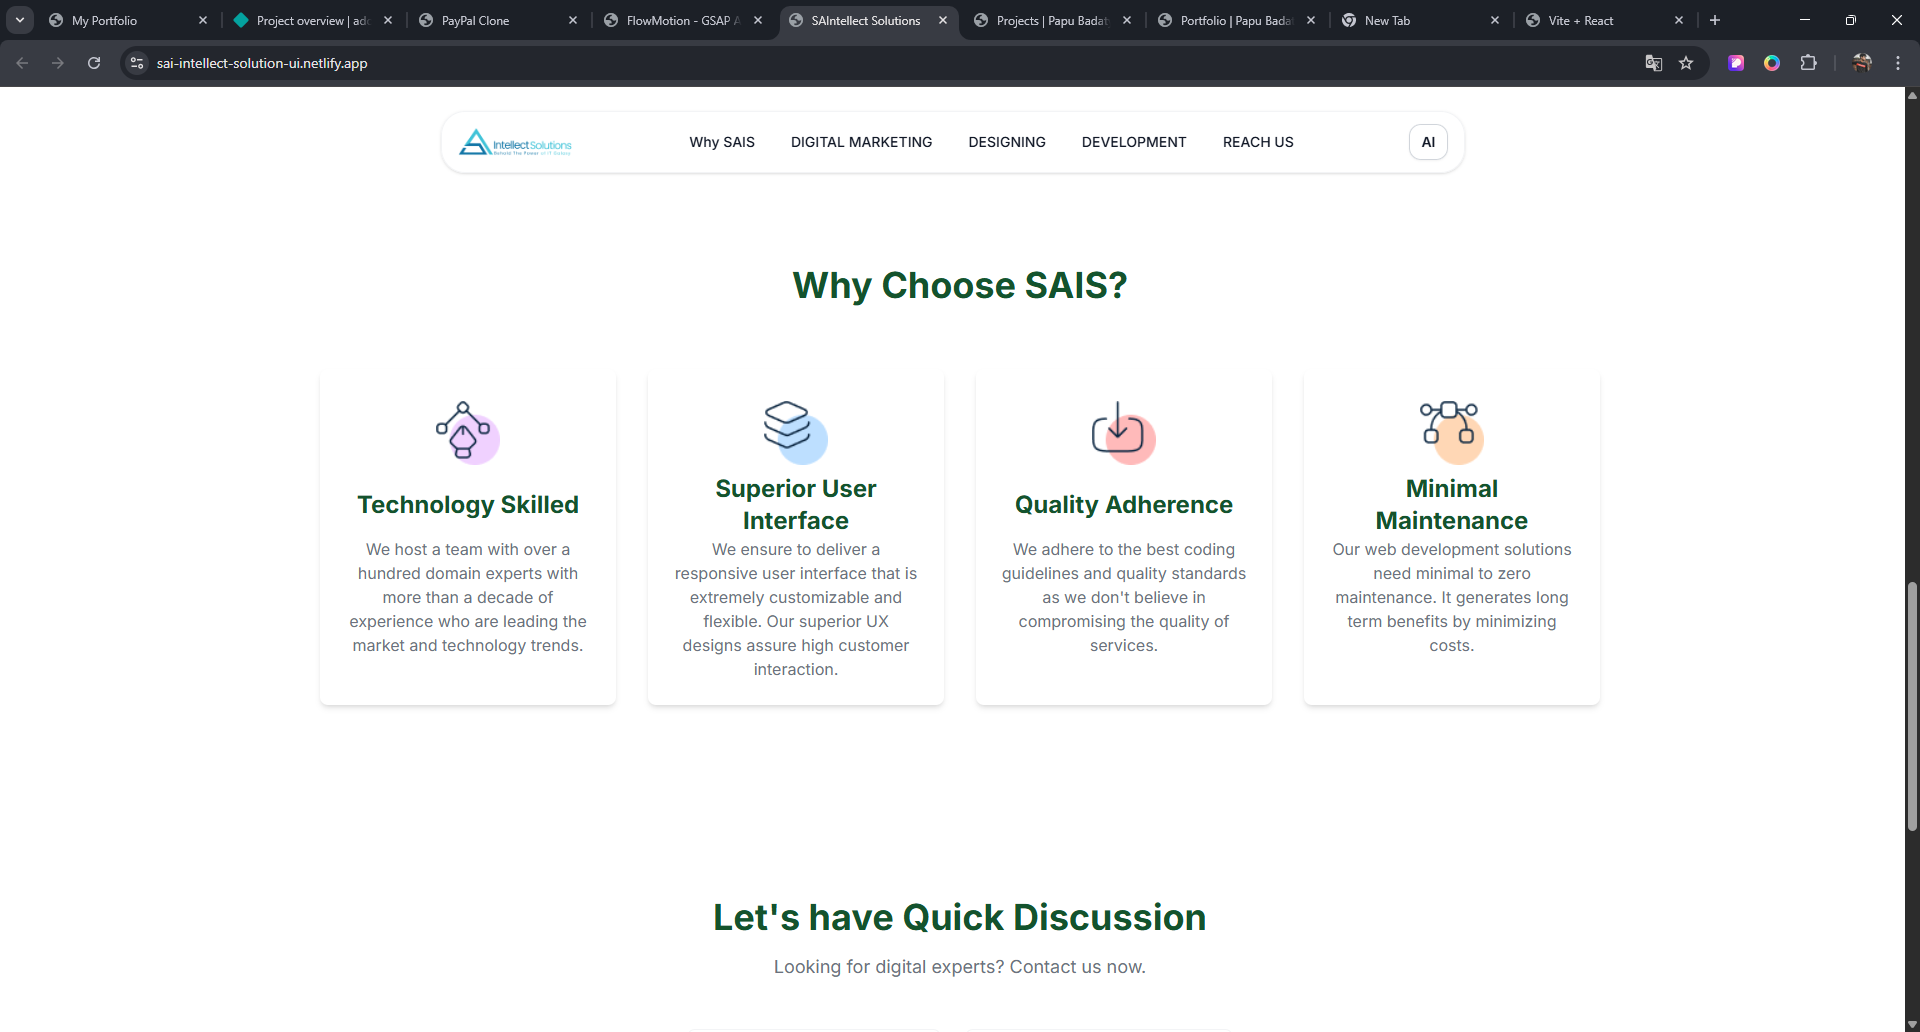Open the DIGITAL MARKETING nav menu
Image resolution: width=1920 pixels, height=1032 pixels.
click(x=861, y=142)
